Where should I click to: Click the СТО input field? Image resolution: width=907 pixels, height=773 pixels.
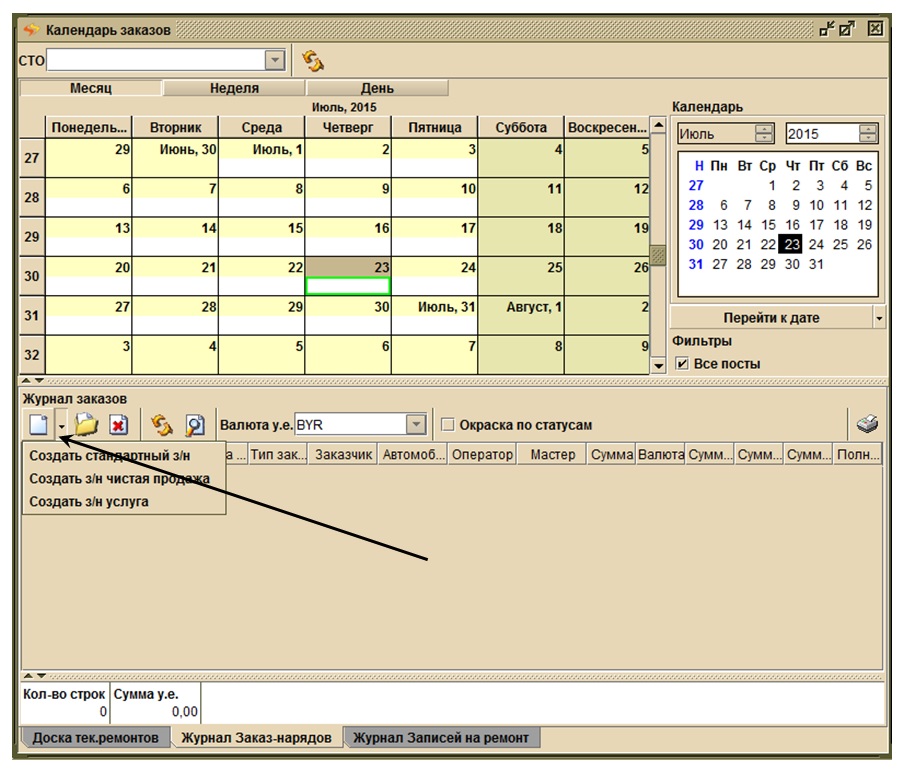pos(156,60)
